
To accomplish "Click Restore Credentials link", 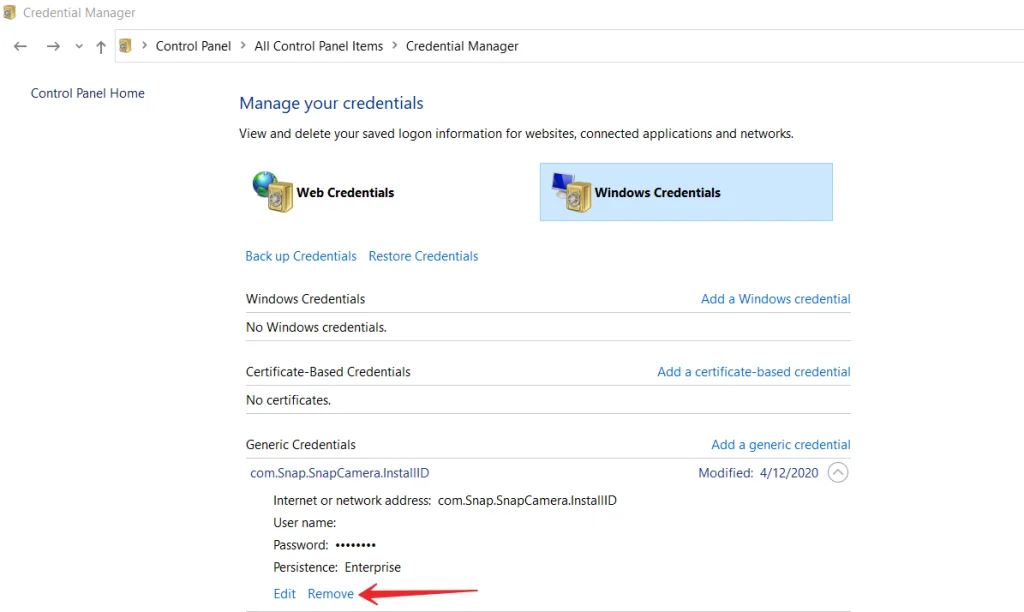I will click(x=423, y=256).
